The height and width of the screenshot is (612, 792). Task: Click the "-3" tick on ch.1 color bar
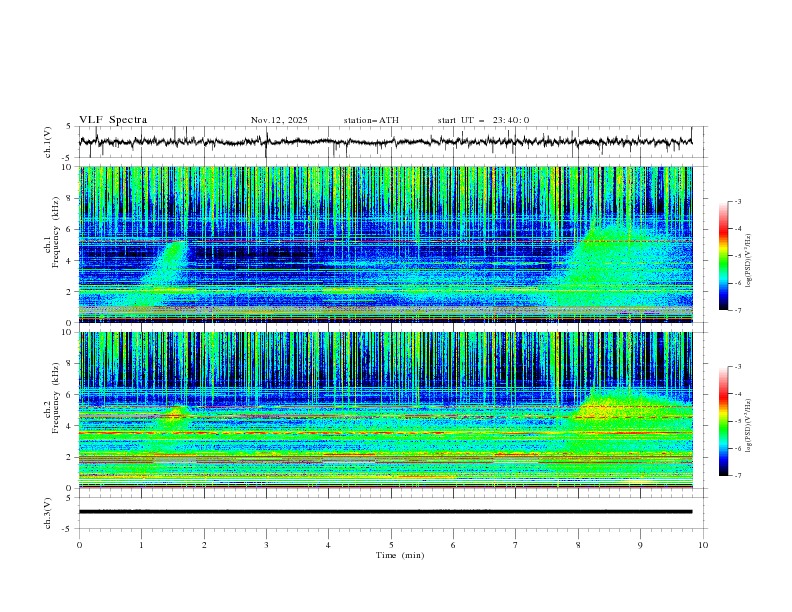pyautogui.click(x=737, y=201)
